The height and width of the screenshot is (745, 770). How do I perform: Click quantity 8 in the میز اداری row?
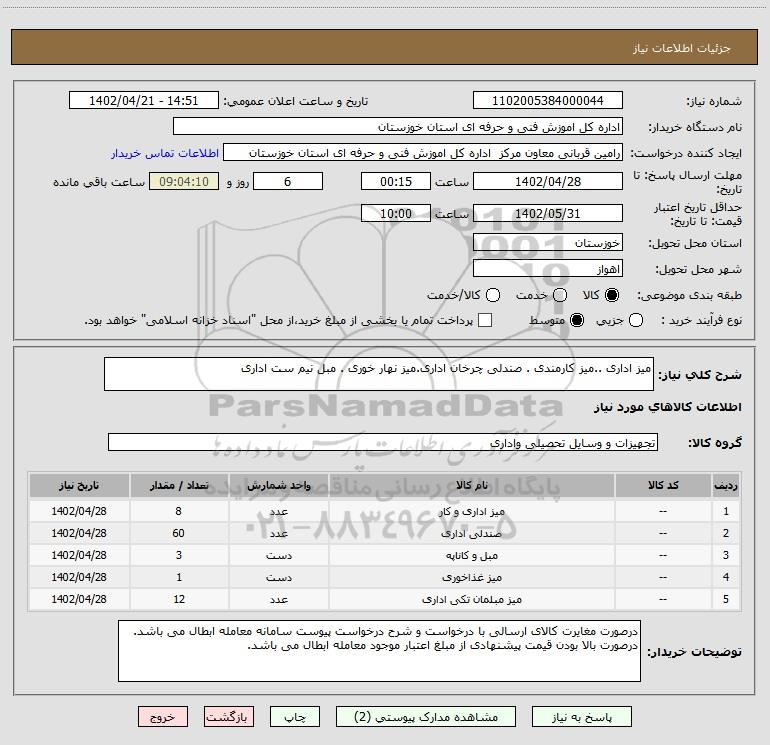[179, 511]
